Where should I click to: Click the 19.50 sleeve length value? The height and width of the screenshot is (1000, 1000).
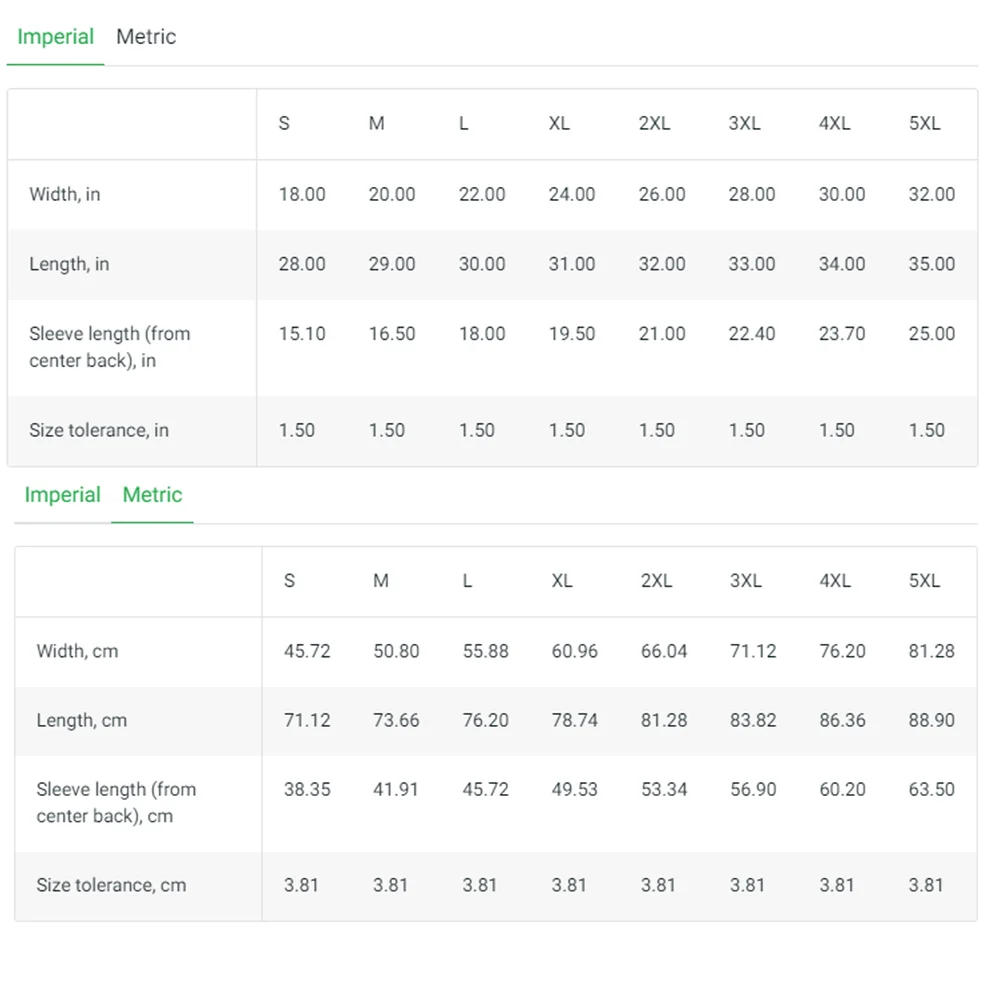coord(572,334)
